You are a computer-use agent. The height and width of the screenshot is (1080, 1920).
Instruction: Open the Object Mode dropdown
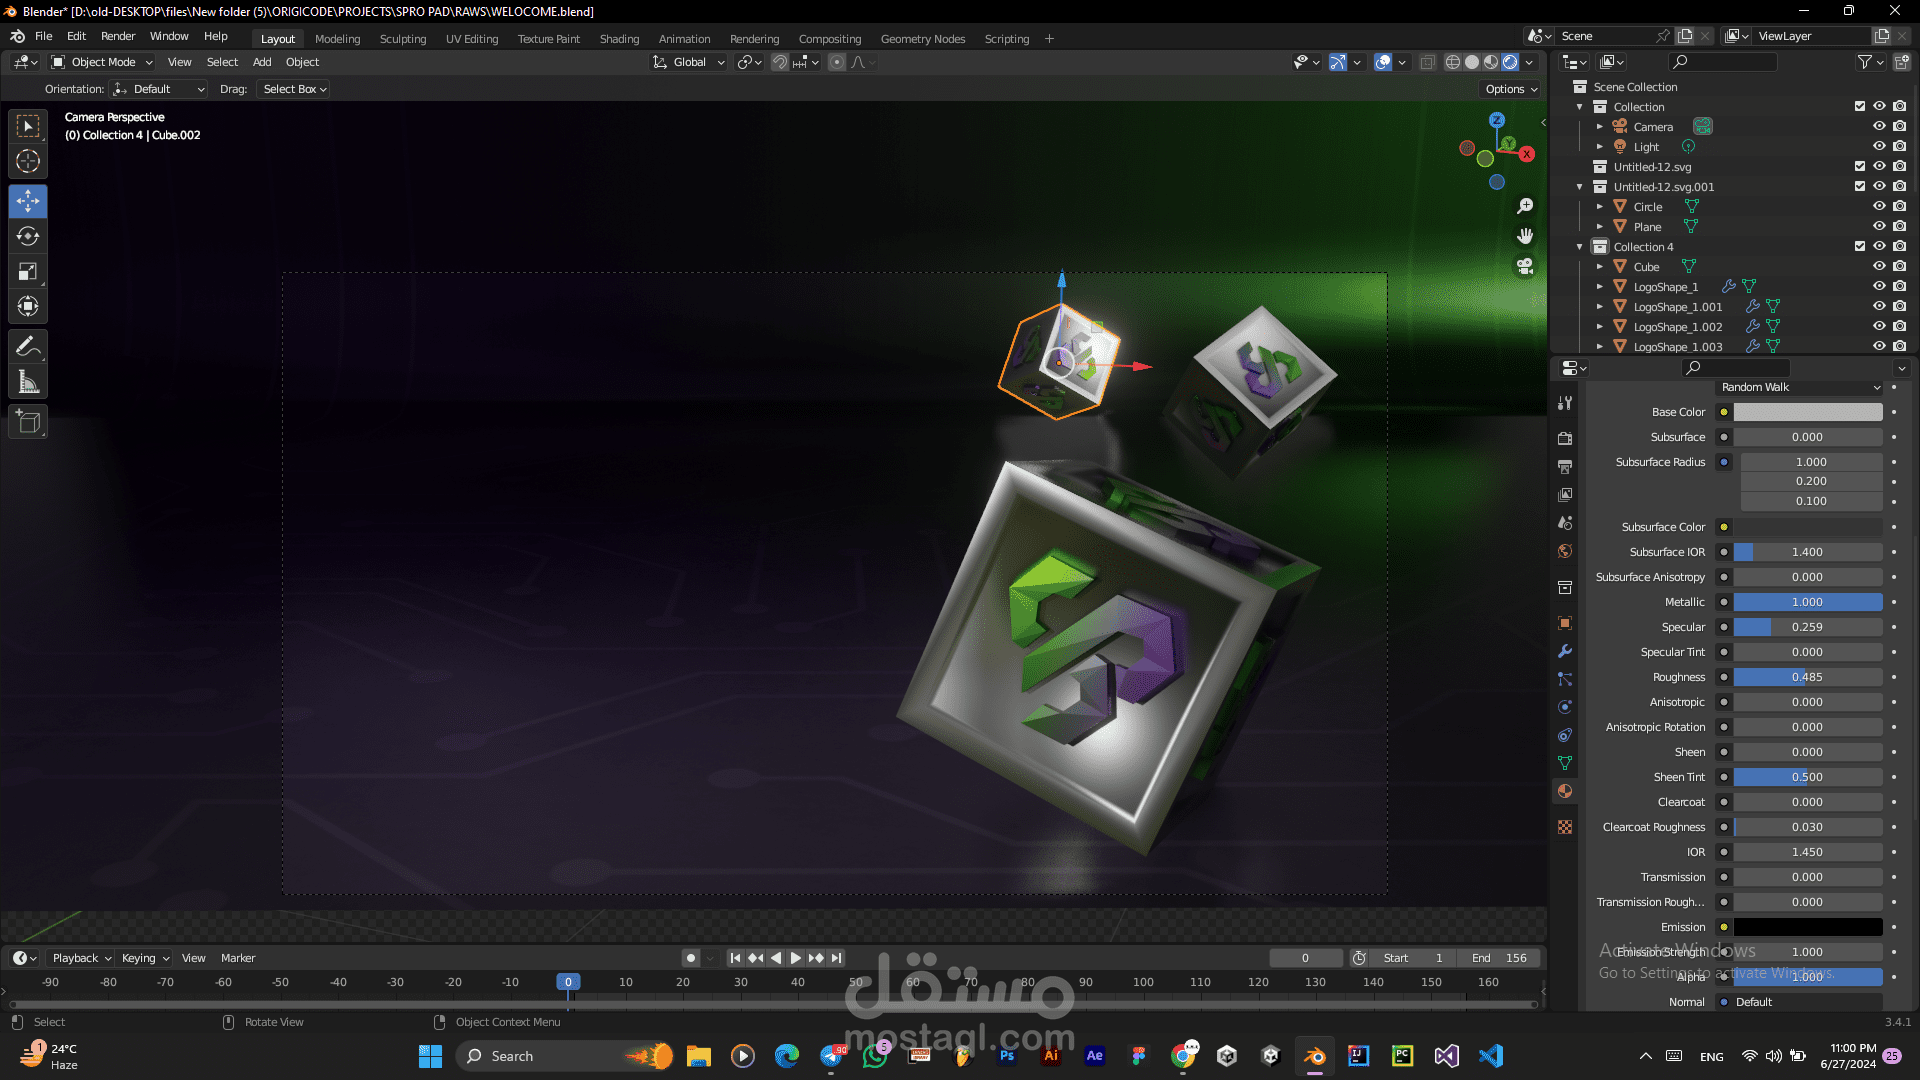[102, 62]
